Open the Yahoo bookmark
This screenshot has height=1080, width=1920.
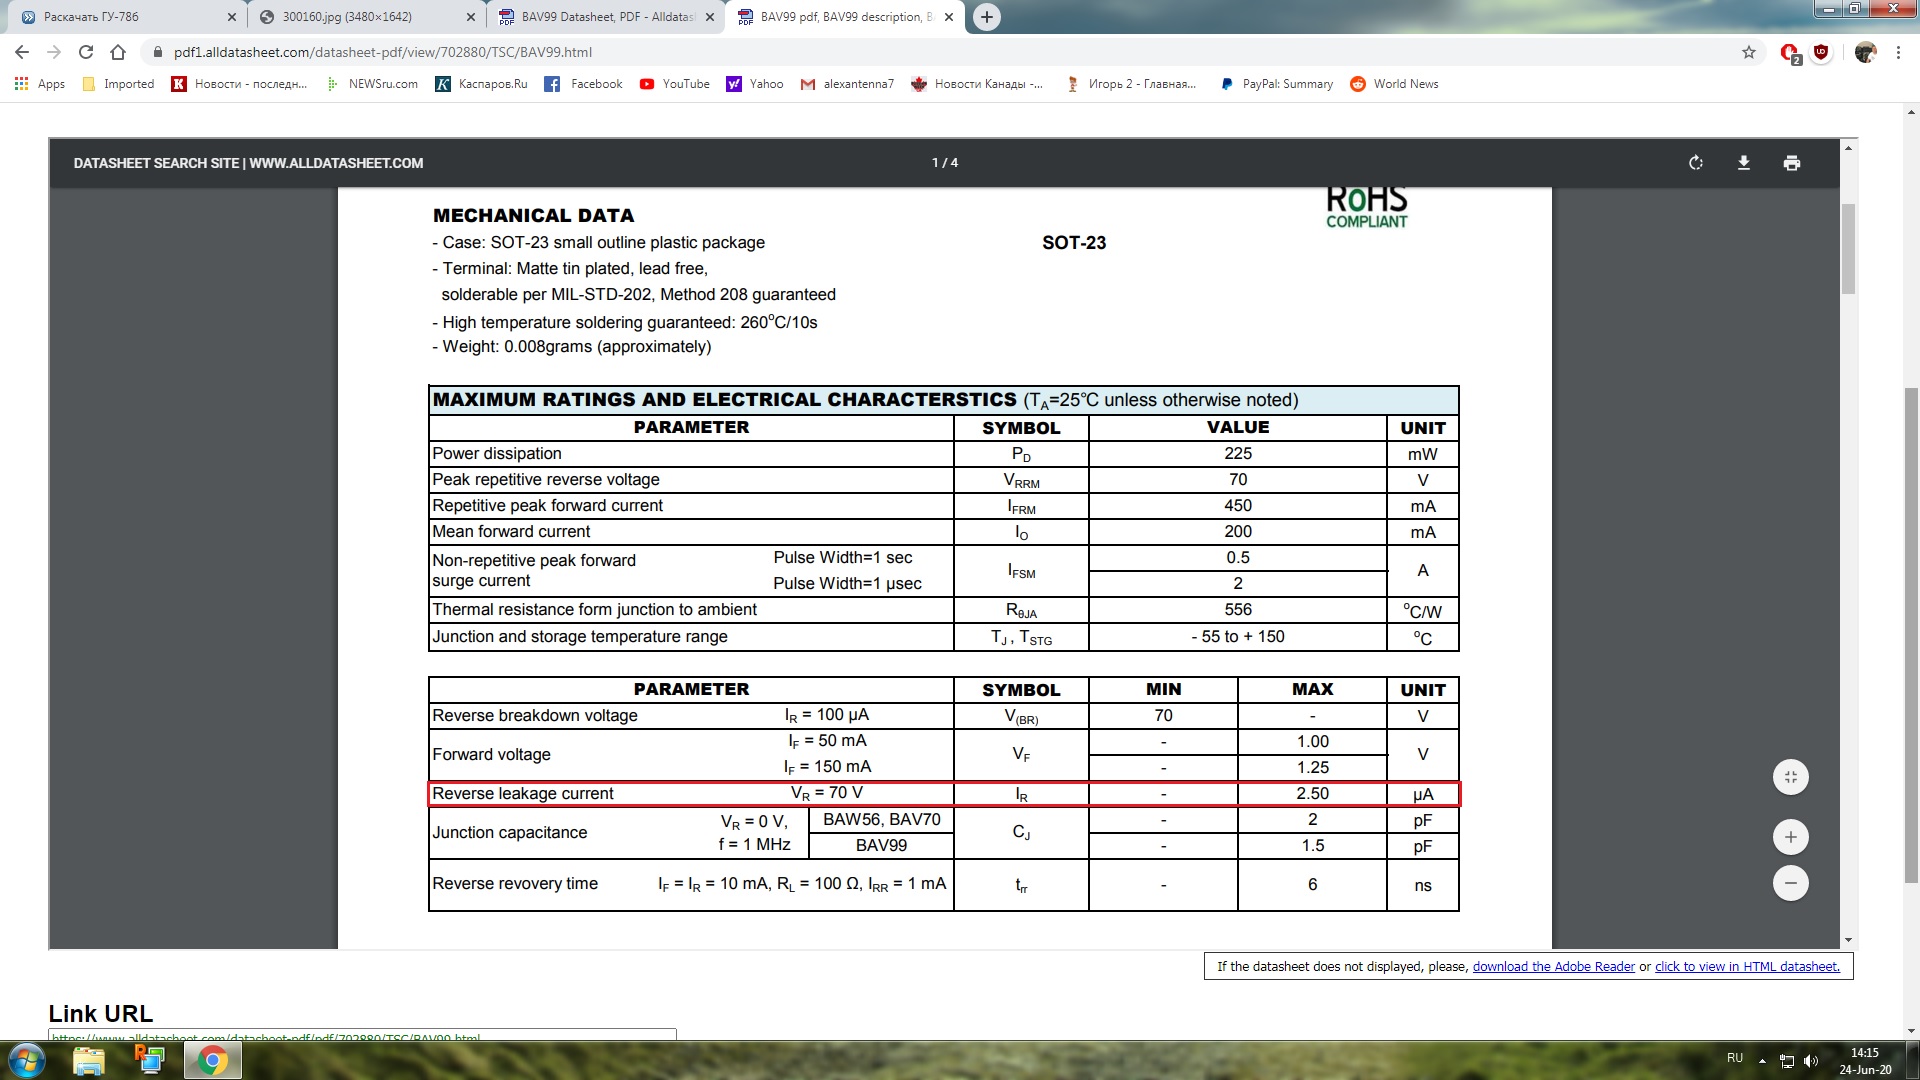[755, 84]
